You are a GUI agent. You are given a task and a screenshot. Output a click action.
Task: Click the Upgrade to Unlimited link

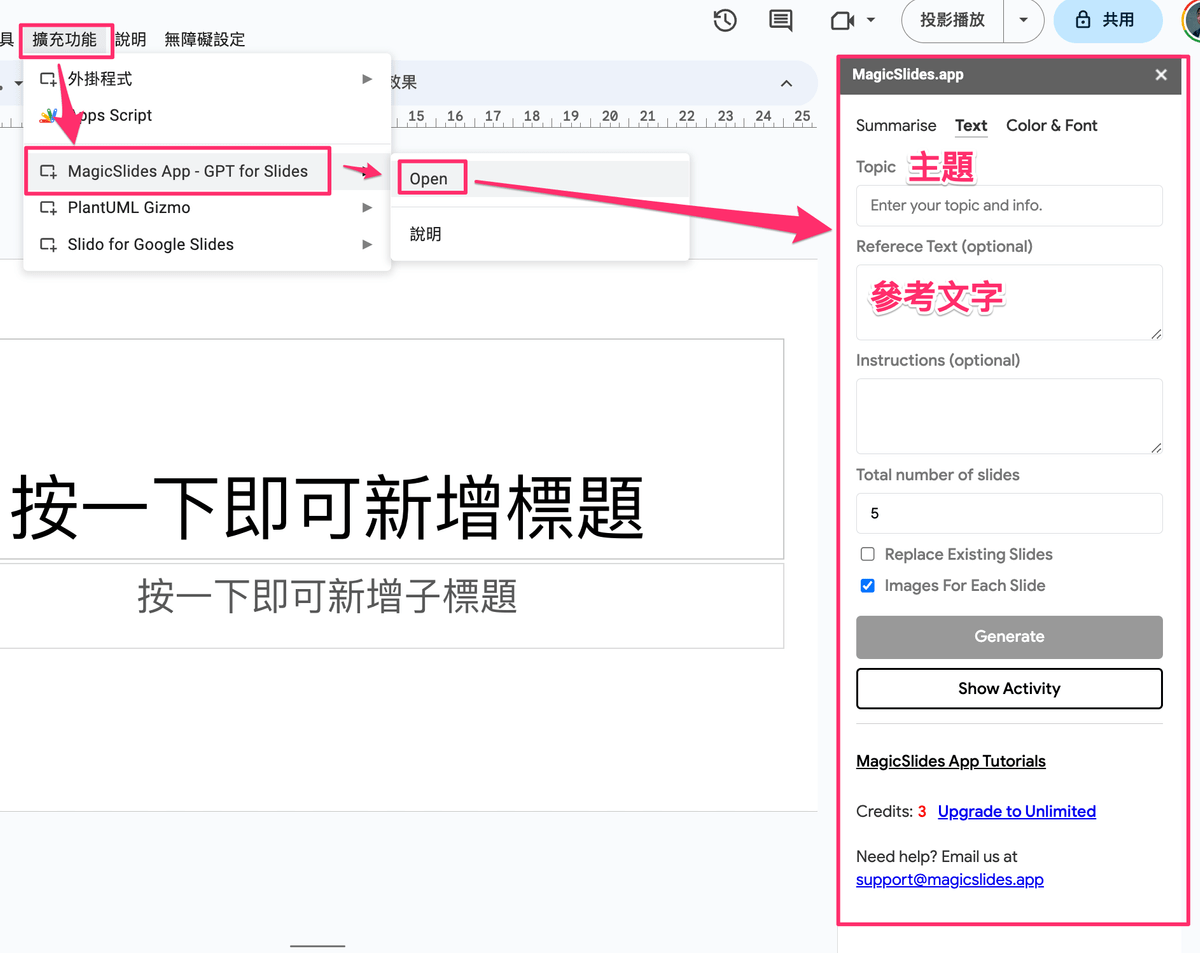pos(1017,812)
